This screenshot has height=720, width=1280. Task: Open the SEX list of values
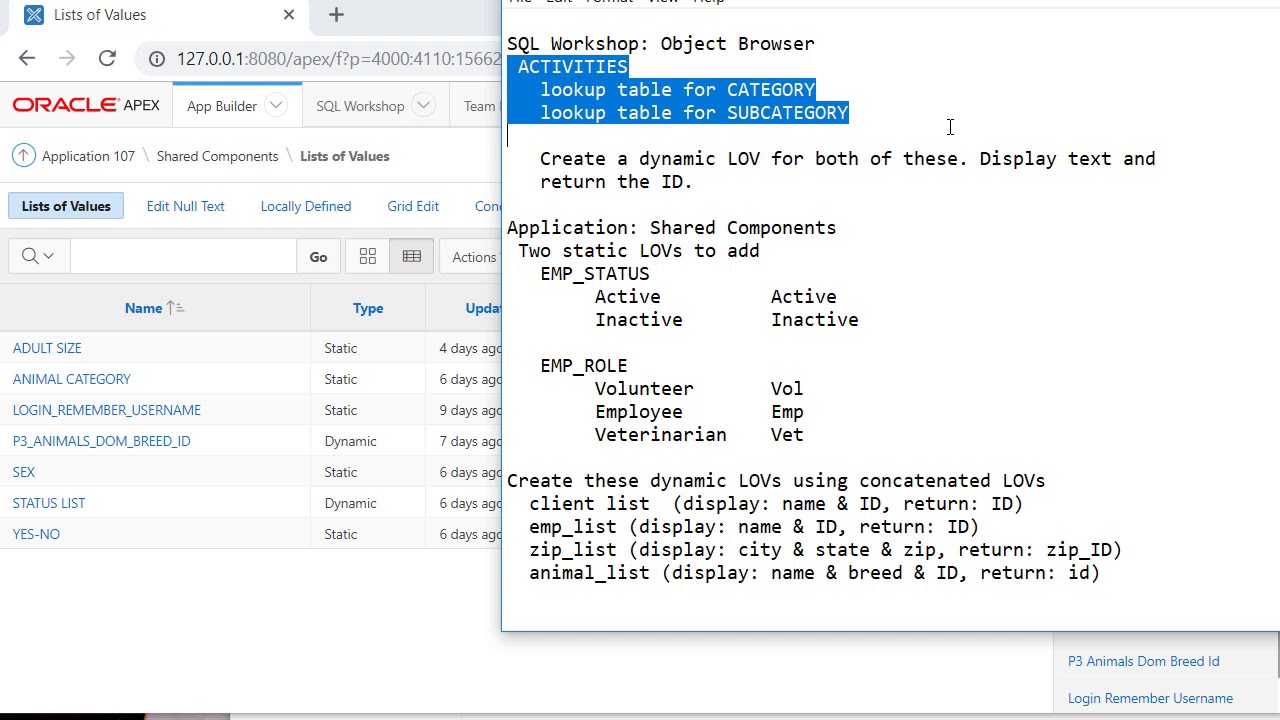coord(24,472)
